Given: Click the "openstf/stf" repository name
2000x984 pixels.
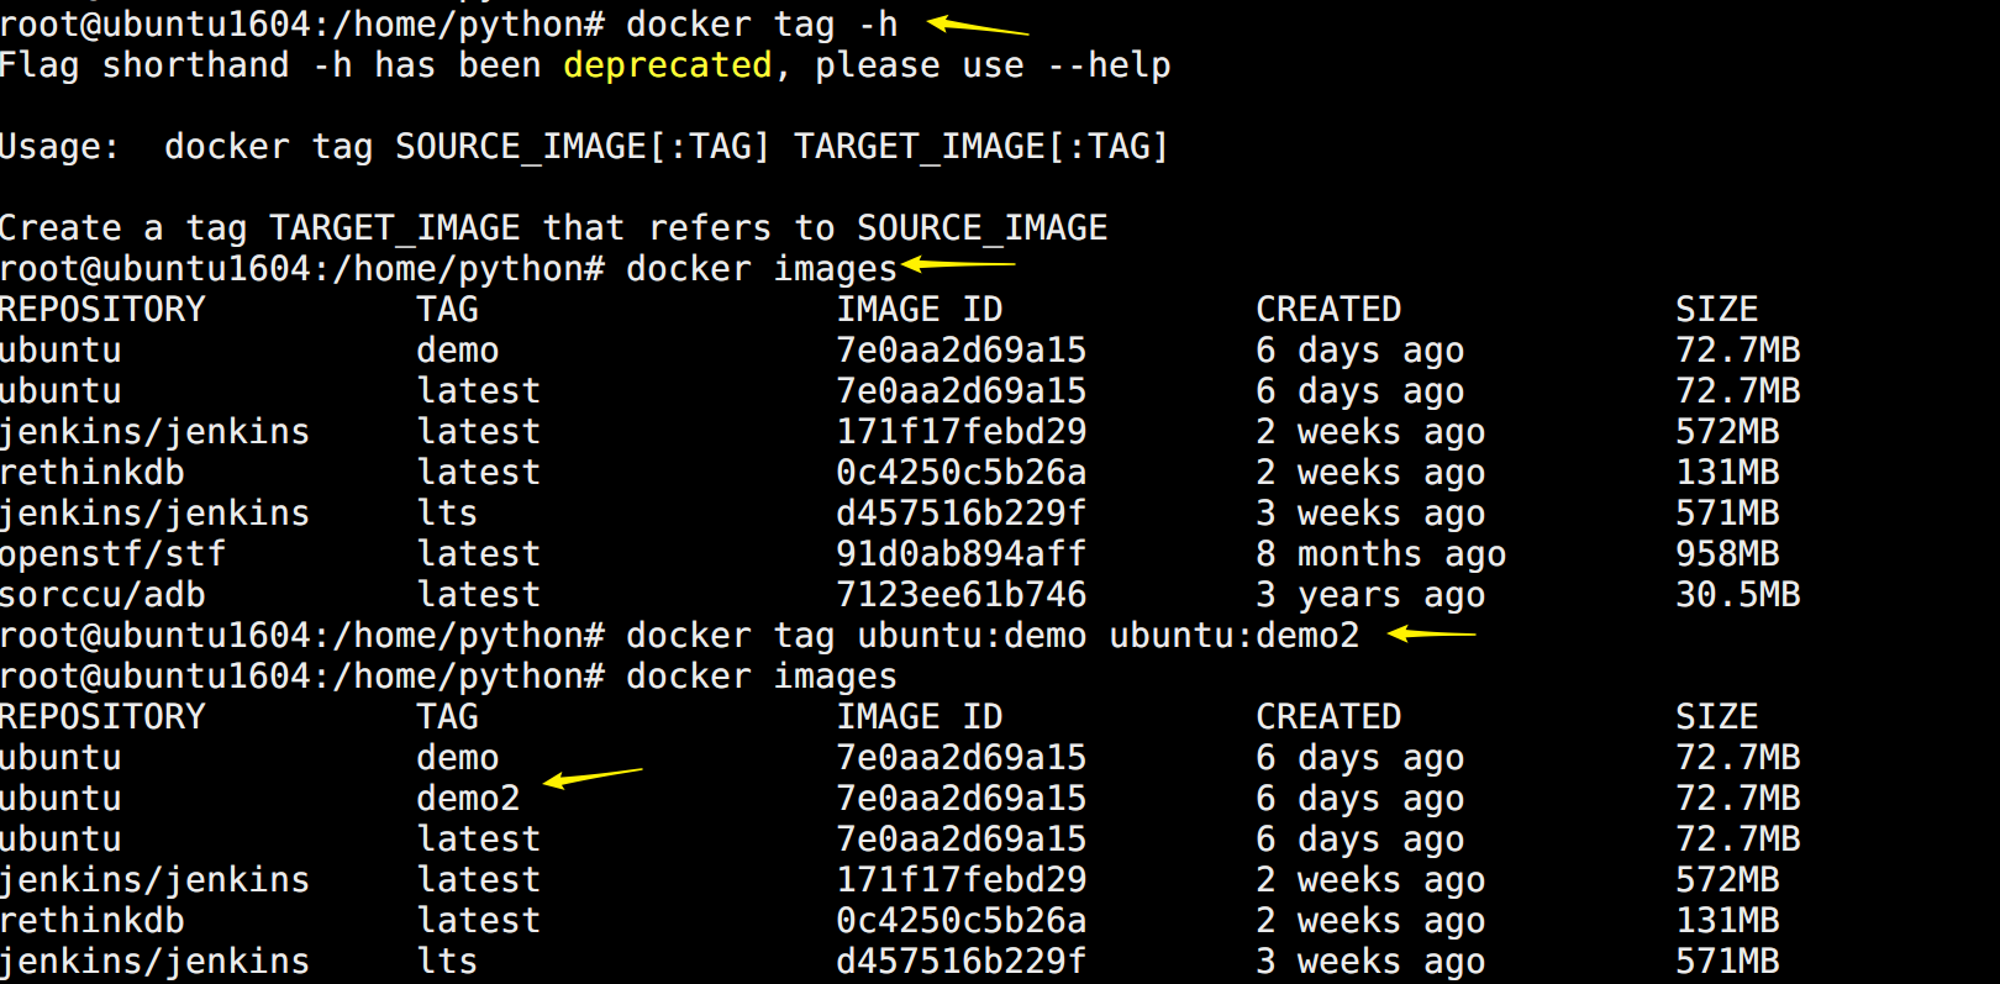Looking at the screenshot, I should (x=113, y=554).
